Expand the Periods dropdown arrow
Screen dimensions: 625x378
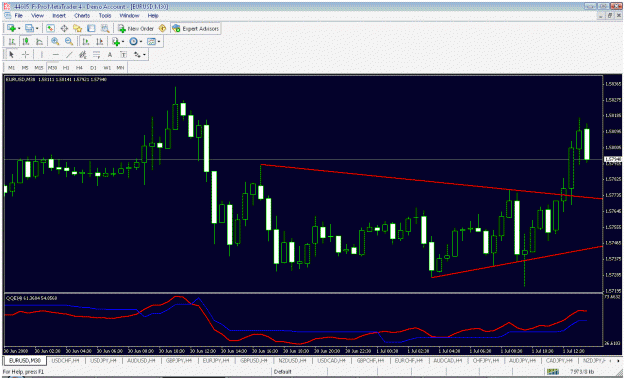pos(141,41)
